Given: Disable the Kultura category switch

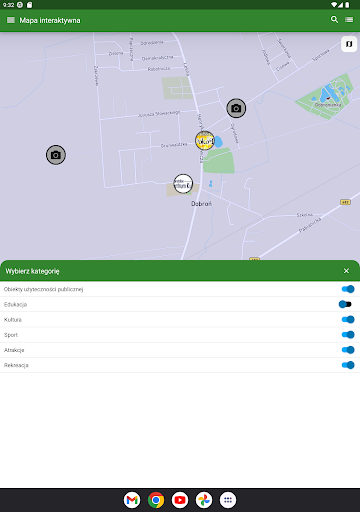Looking at the screenshot, I should [x=348, y=319].
